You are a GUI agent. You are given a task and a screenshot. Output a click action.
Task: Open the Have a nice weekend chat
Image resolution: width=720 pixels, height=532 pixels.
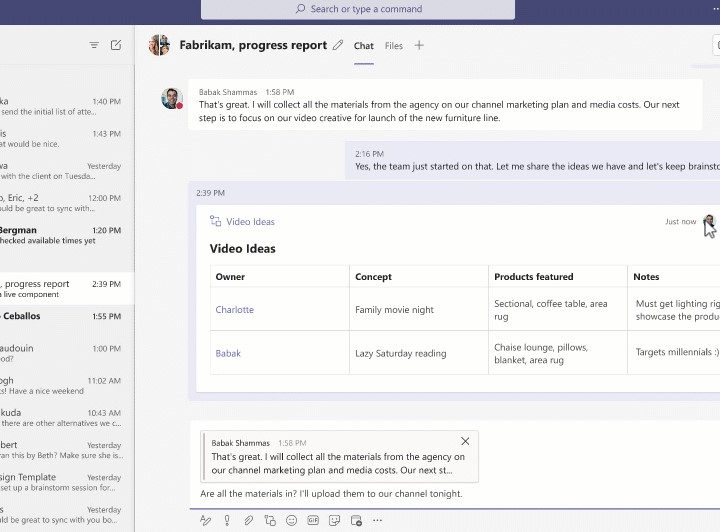point(67,385)
